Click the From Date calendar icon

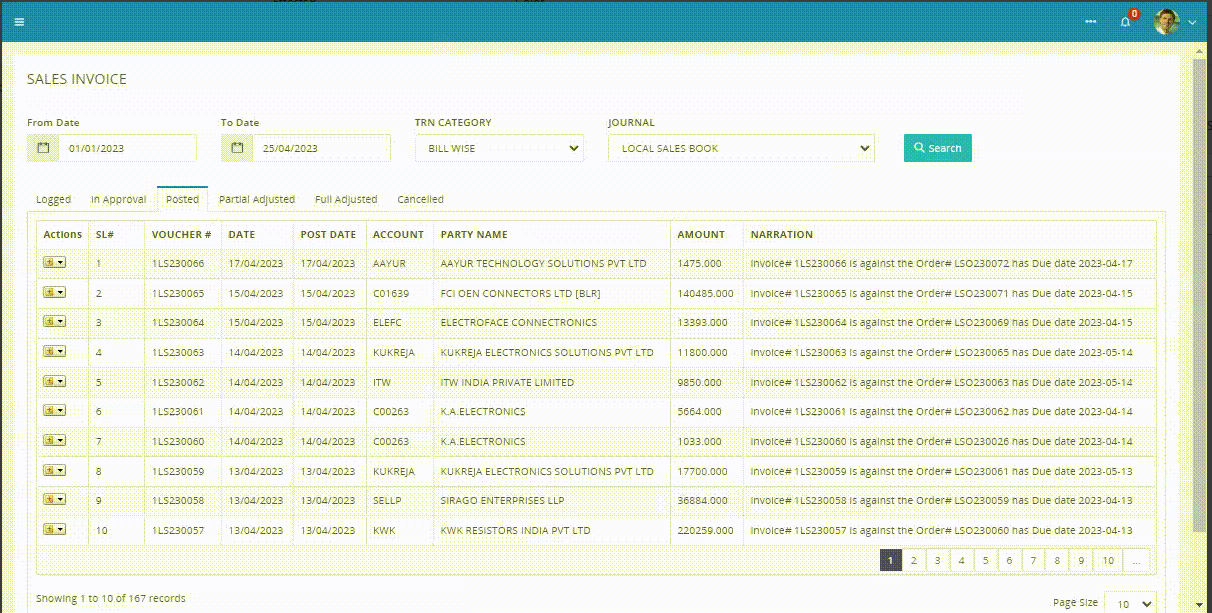coord(43,148)
